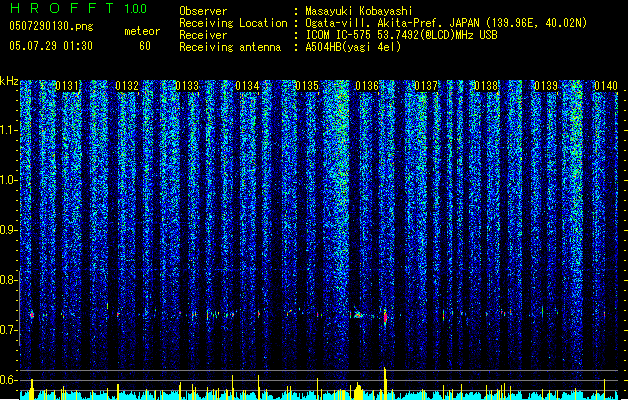Click the HROFFT program title text
The width and height of the screenshot is (629, 400).
pyautogui.click(x=62, y=8)
